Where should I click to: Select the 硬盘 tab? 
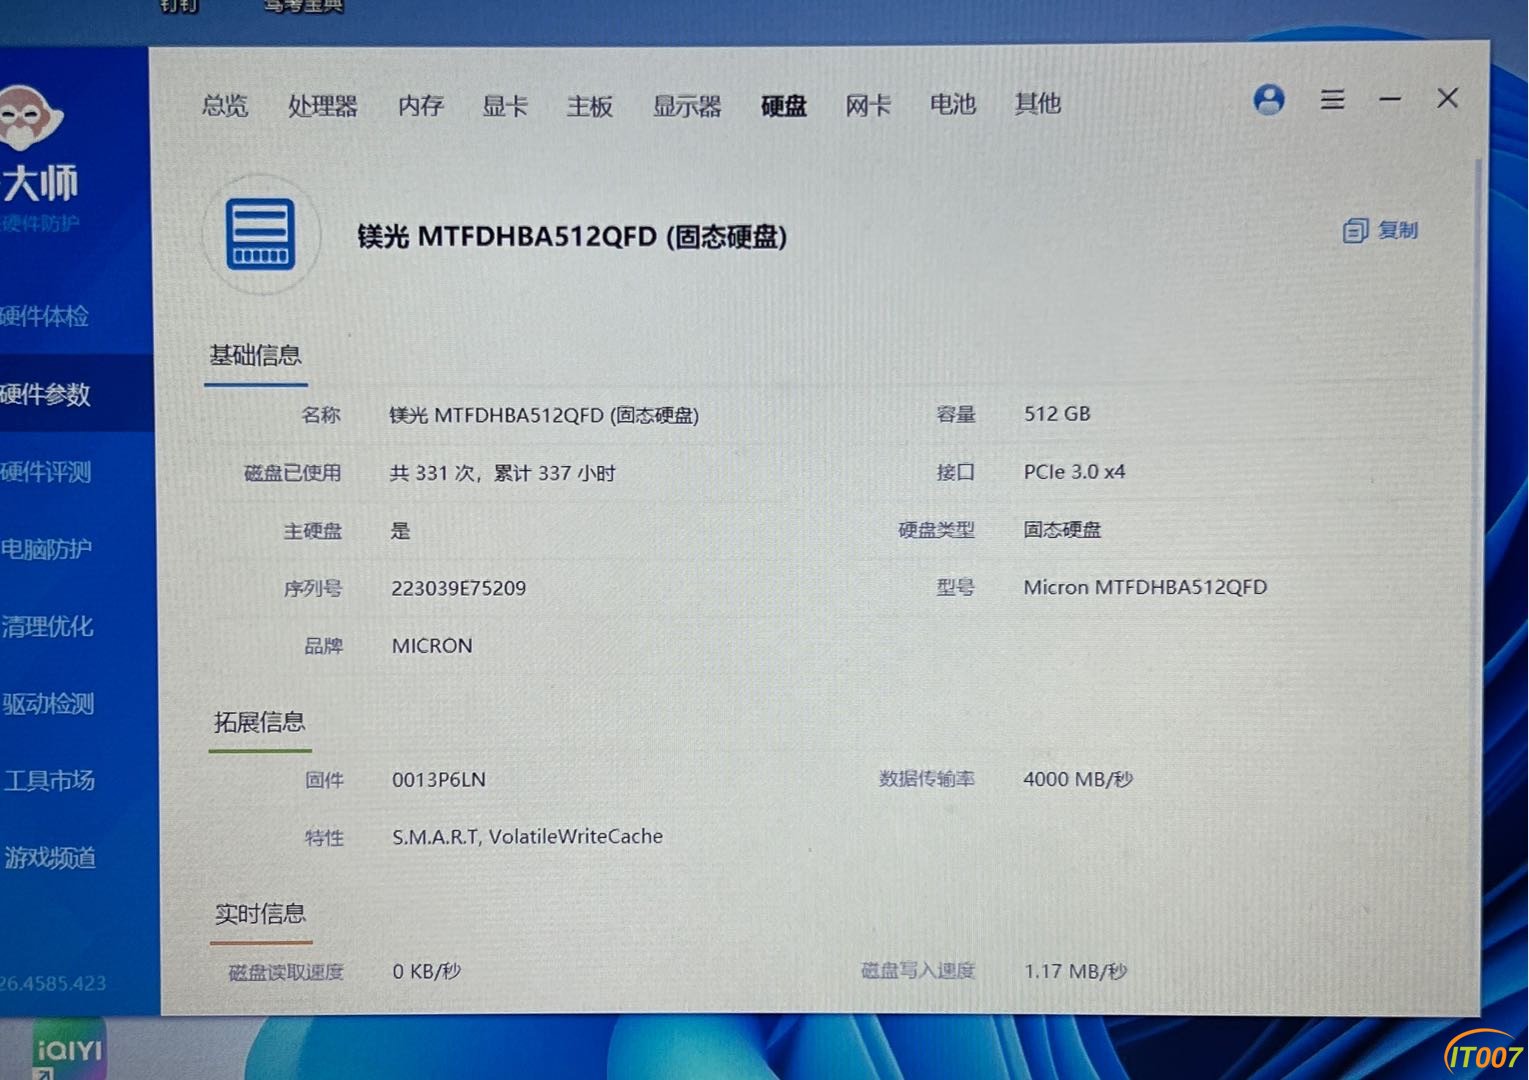click(x=784, y=106)
